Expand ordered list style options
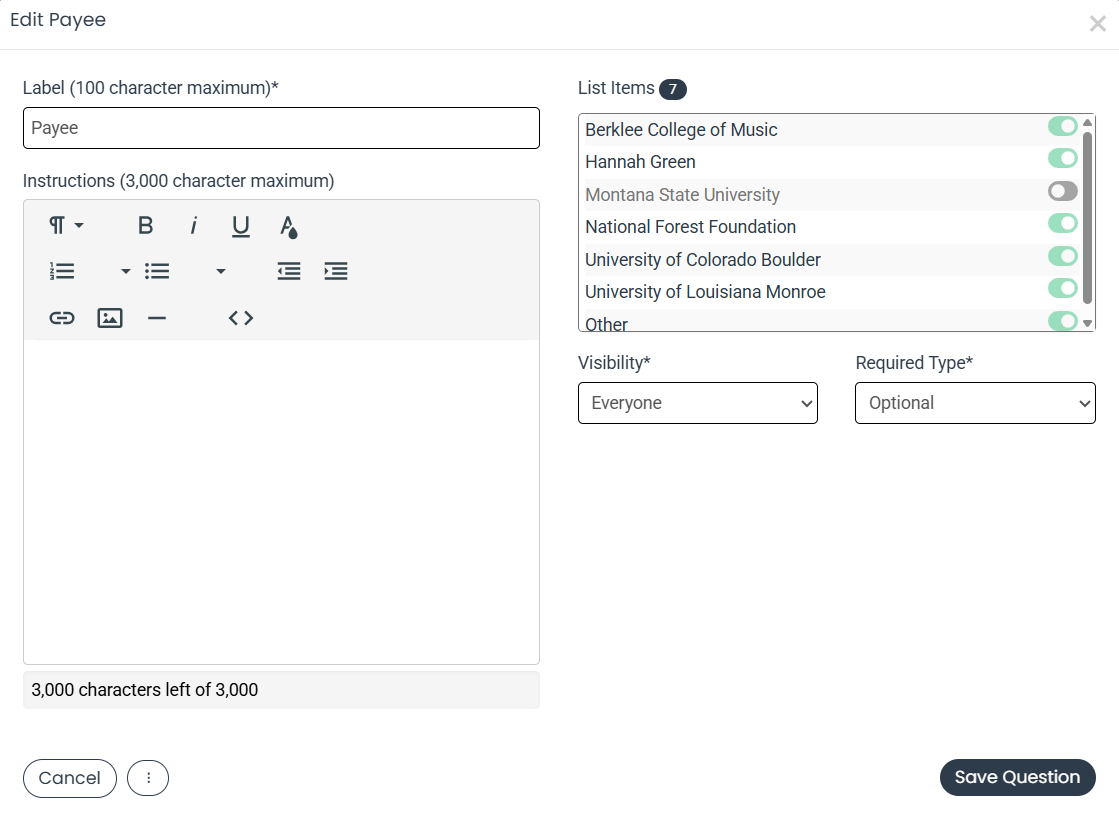This screenshot has height=814, width=1119. (x=126, y=271)
